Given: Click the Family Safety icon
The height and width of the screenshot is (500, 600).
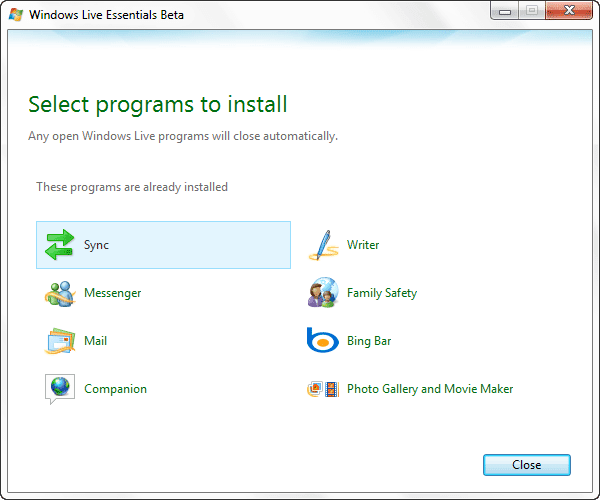Looking at the screenshot, I should [323, 293].
